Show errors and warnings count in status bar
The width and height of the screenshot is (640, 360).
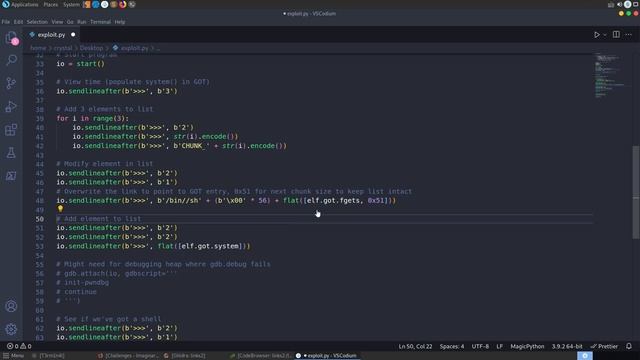pyautogui.click(x=19, y=346)
